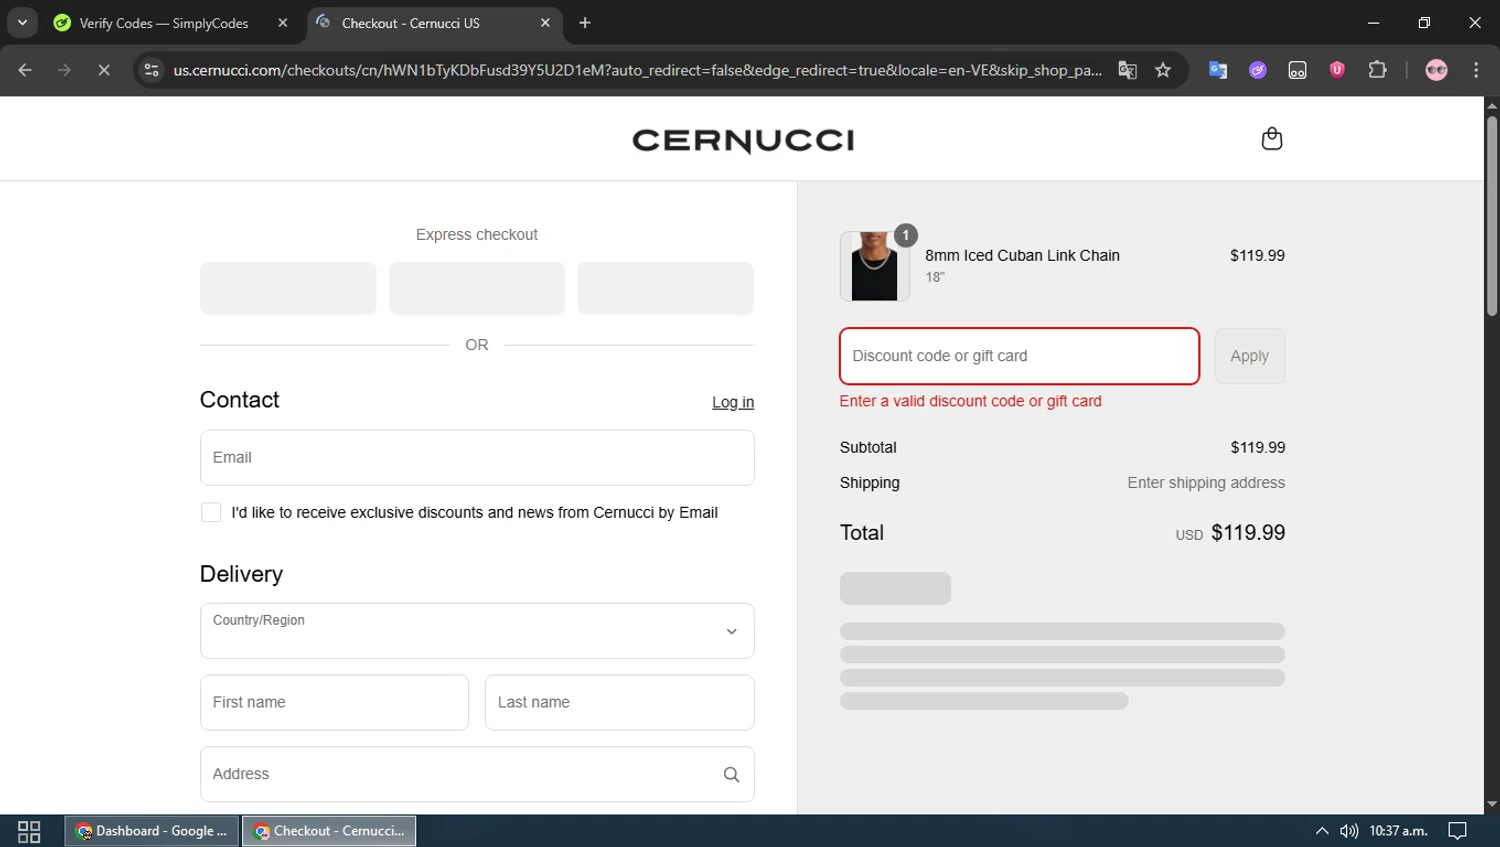Bookmark this page with star icon
This screenshot has width=1500, height=847.
[x=1162, y=70]
